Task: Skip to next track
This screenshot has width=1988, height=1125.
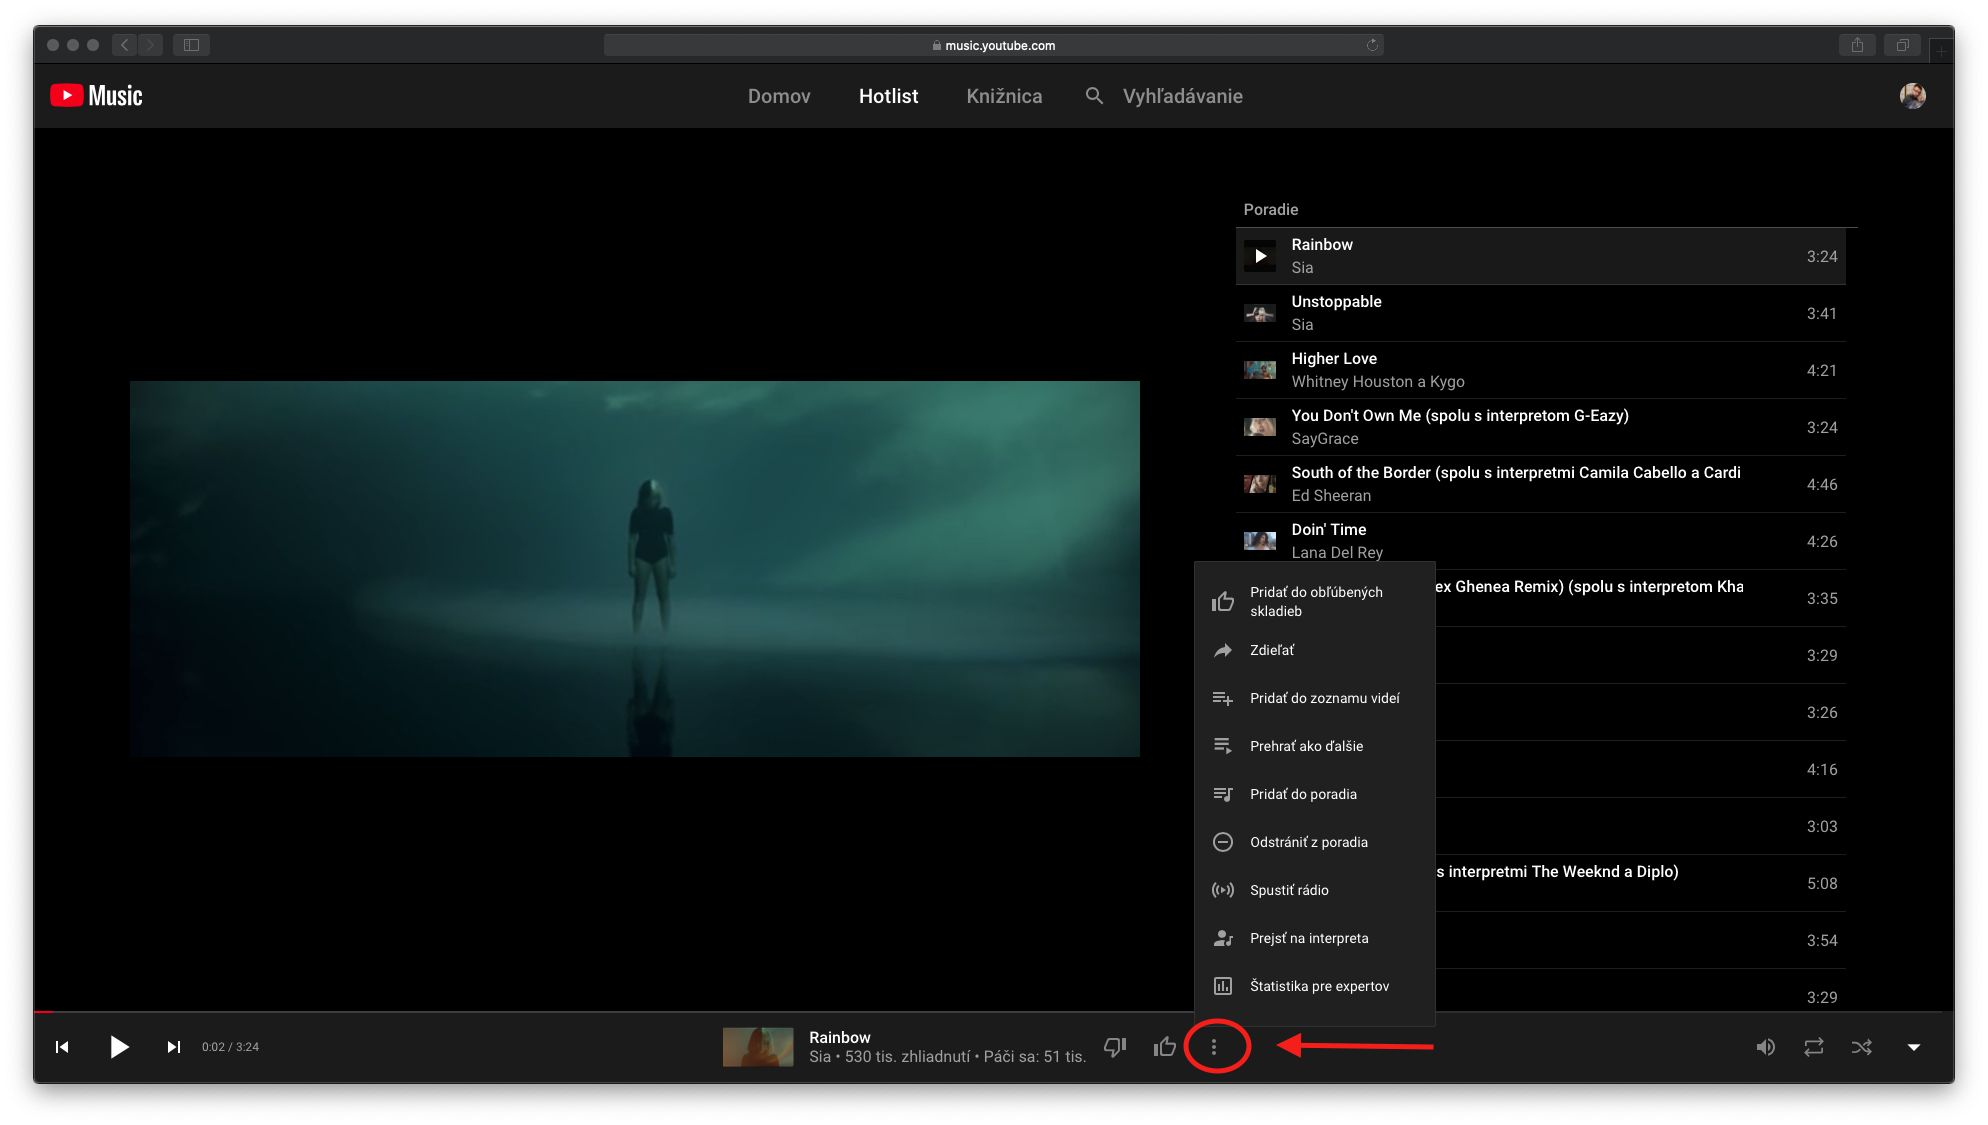Action: tap(174, 1047)
